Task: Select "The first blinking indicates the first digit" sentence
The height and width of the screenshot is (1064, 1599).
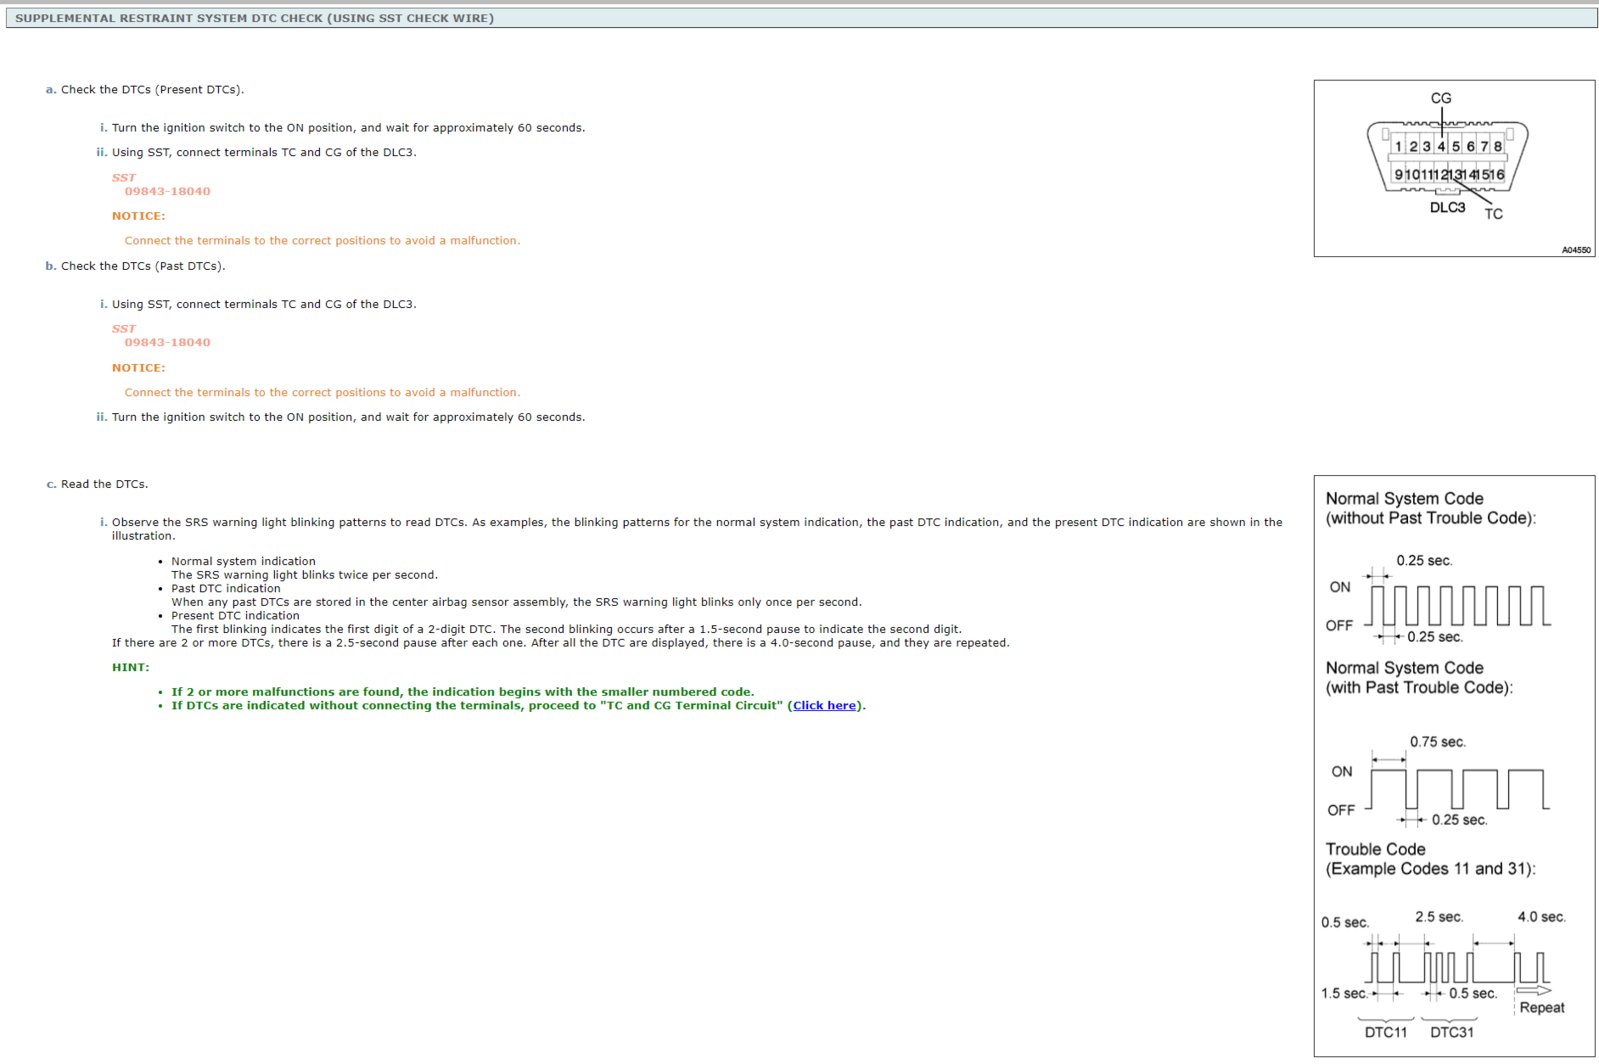Action: [566, 630]
